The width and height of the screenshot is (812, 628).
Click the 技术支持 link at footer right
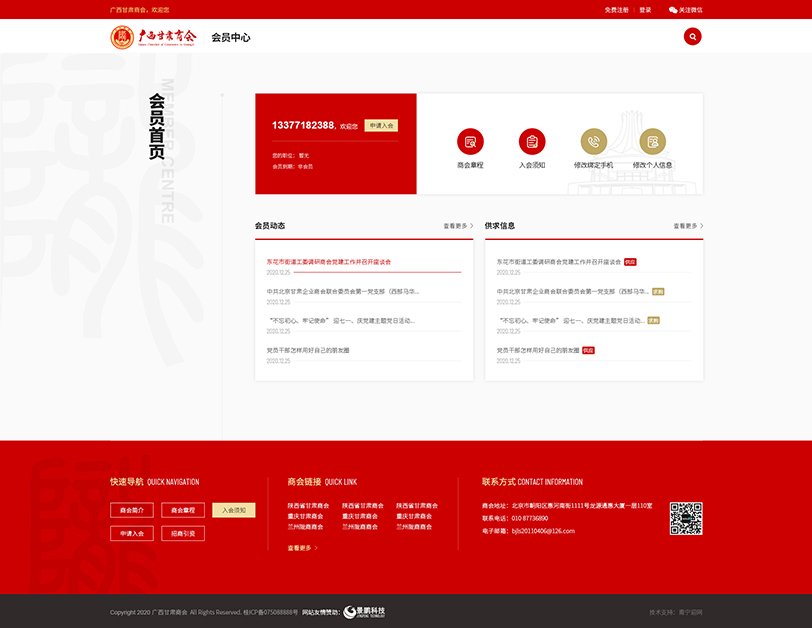point(676,612)
